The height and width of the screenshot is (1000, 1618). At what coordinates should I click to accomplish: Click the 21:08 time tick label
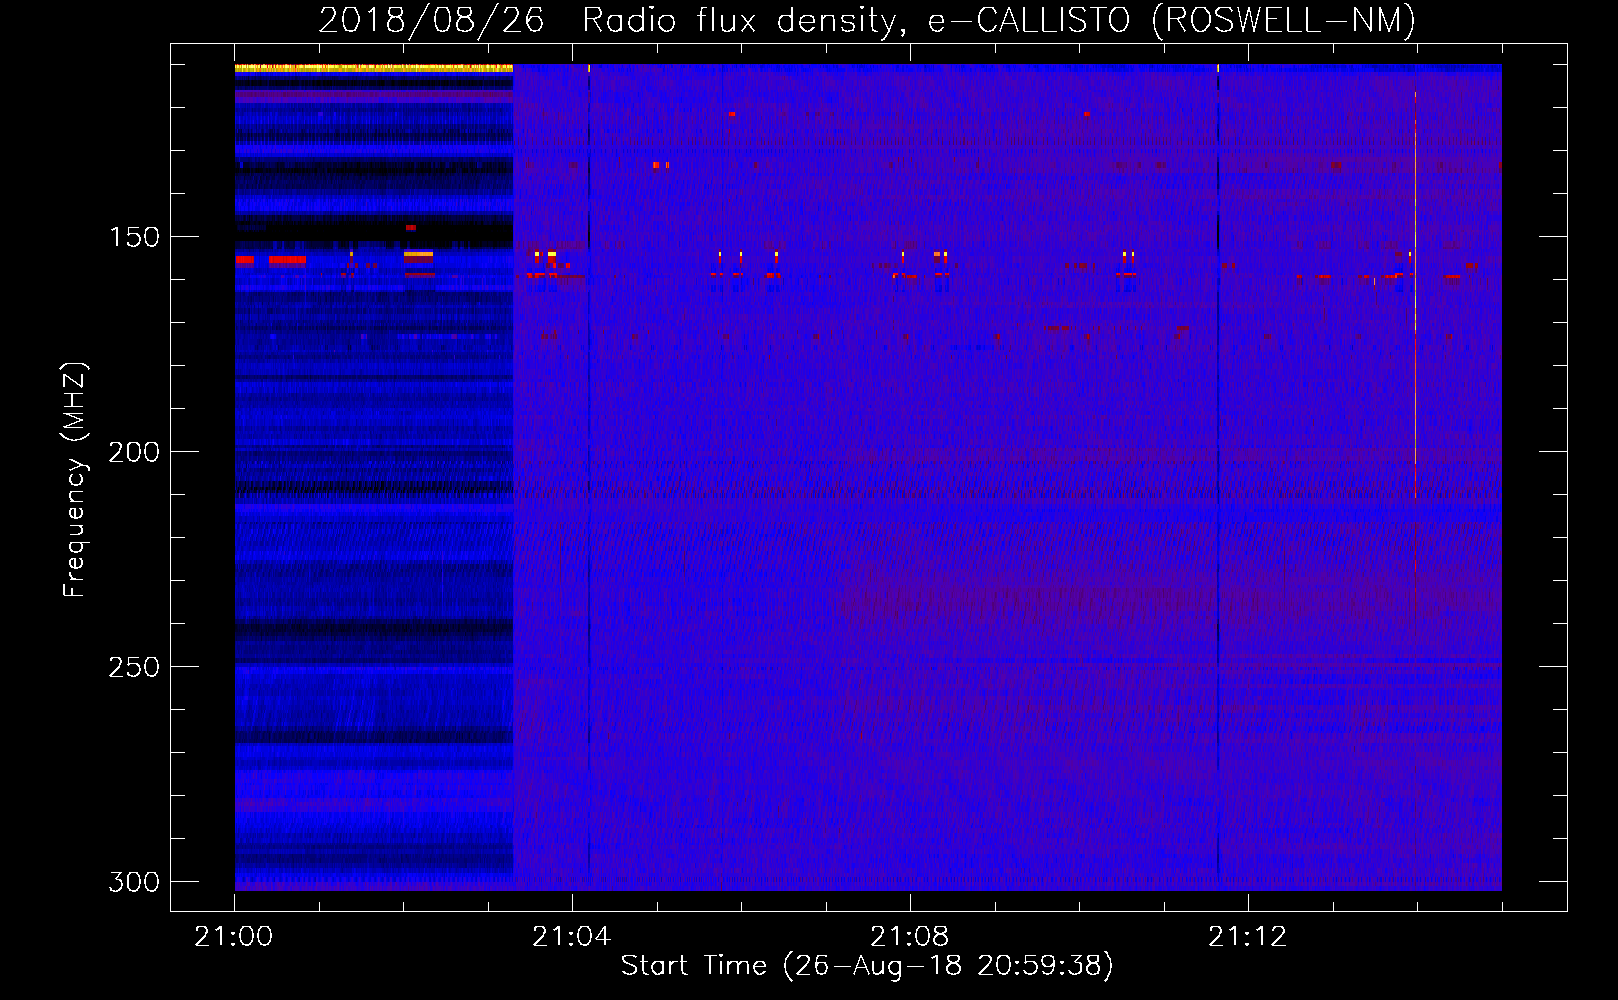pos(909,937)
